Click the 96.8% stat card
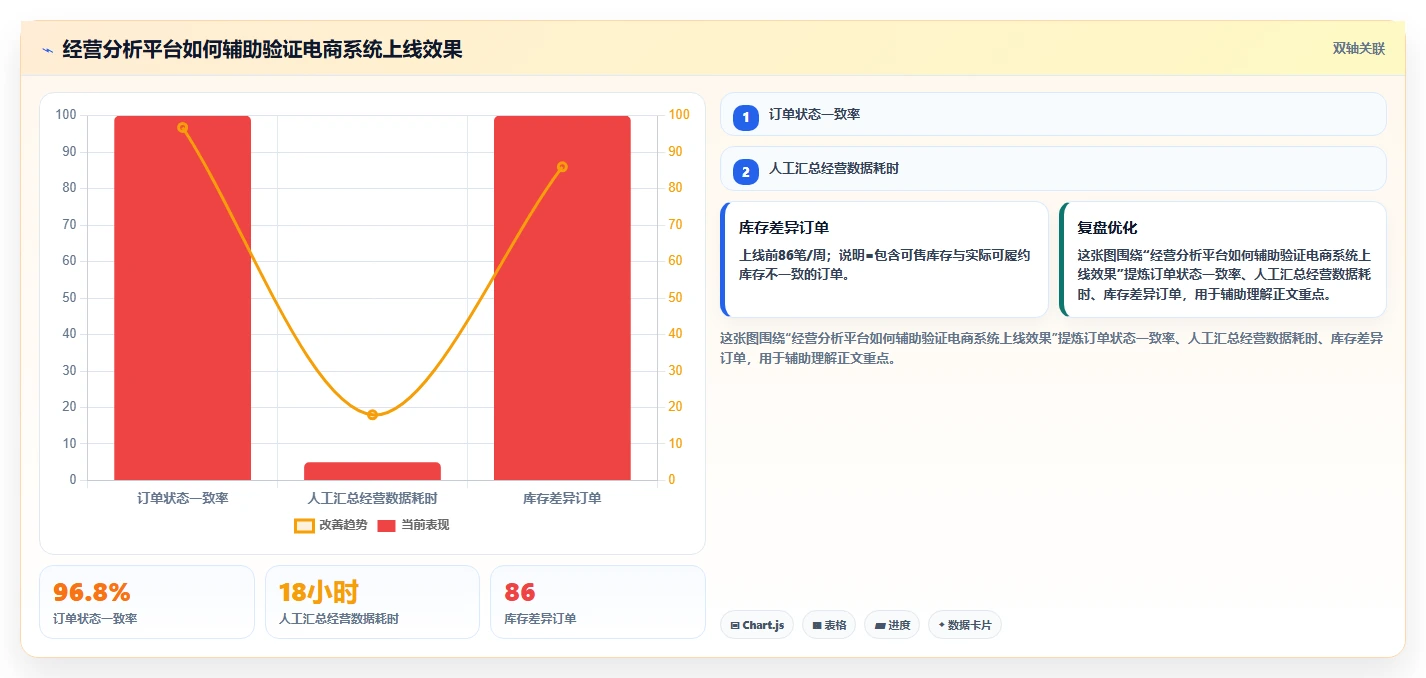 pyautogui.click(x=147, y=602)
